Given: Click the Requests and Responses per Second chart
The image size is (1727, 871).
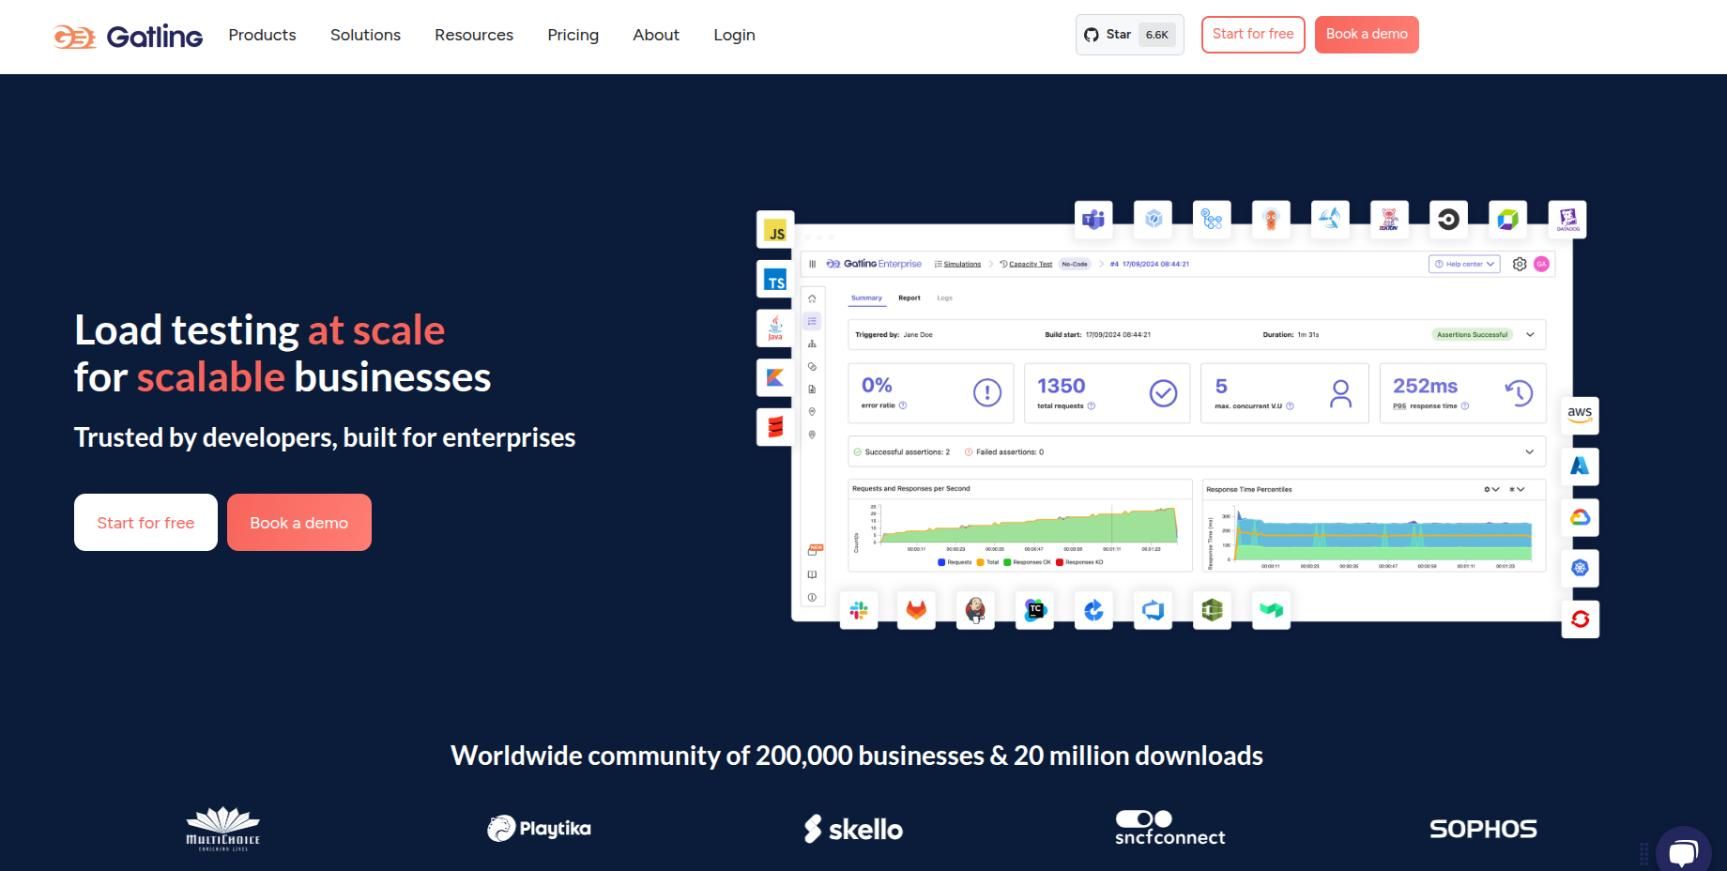Looking at the screenshot, I should pyautogui.click(x=1020, y=526).
